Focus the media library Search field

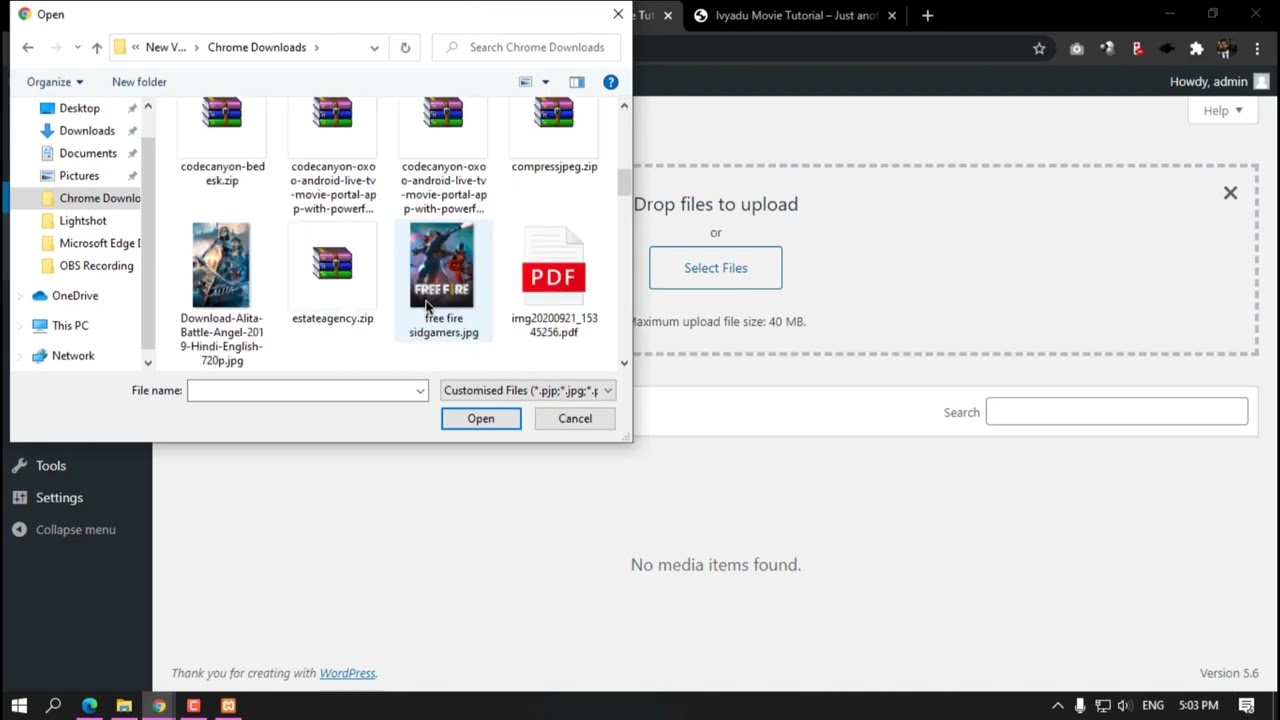[1117, 412]
